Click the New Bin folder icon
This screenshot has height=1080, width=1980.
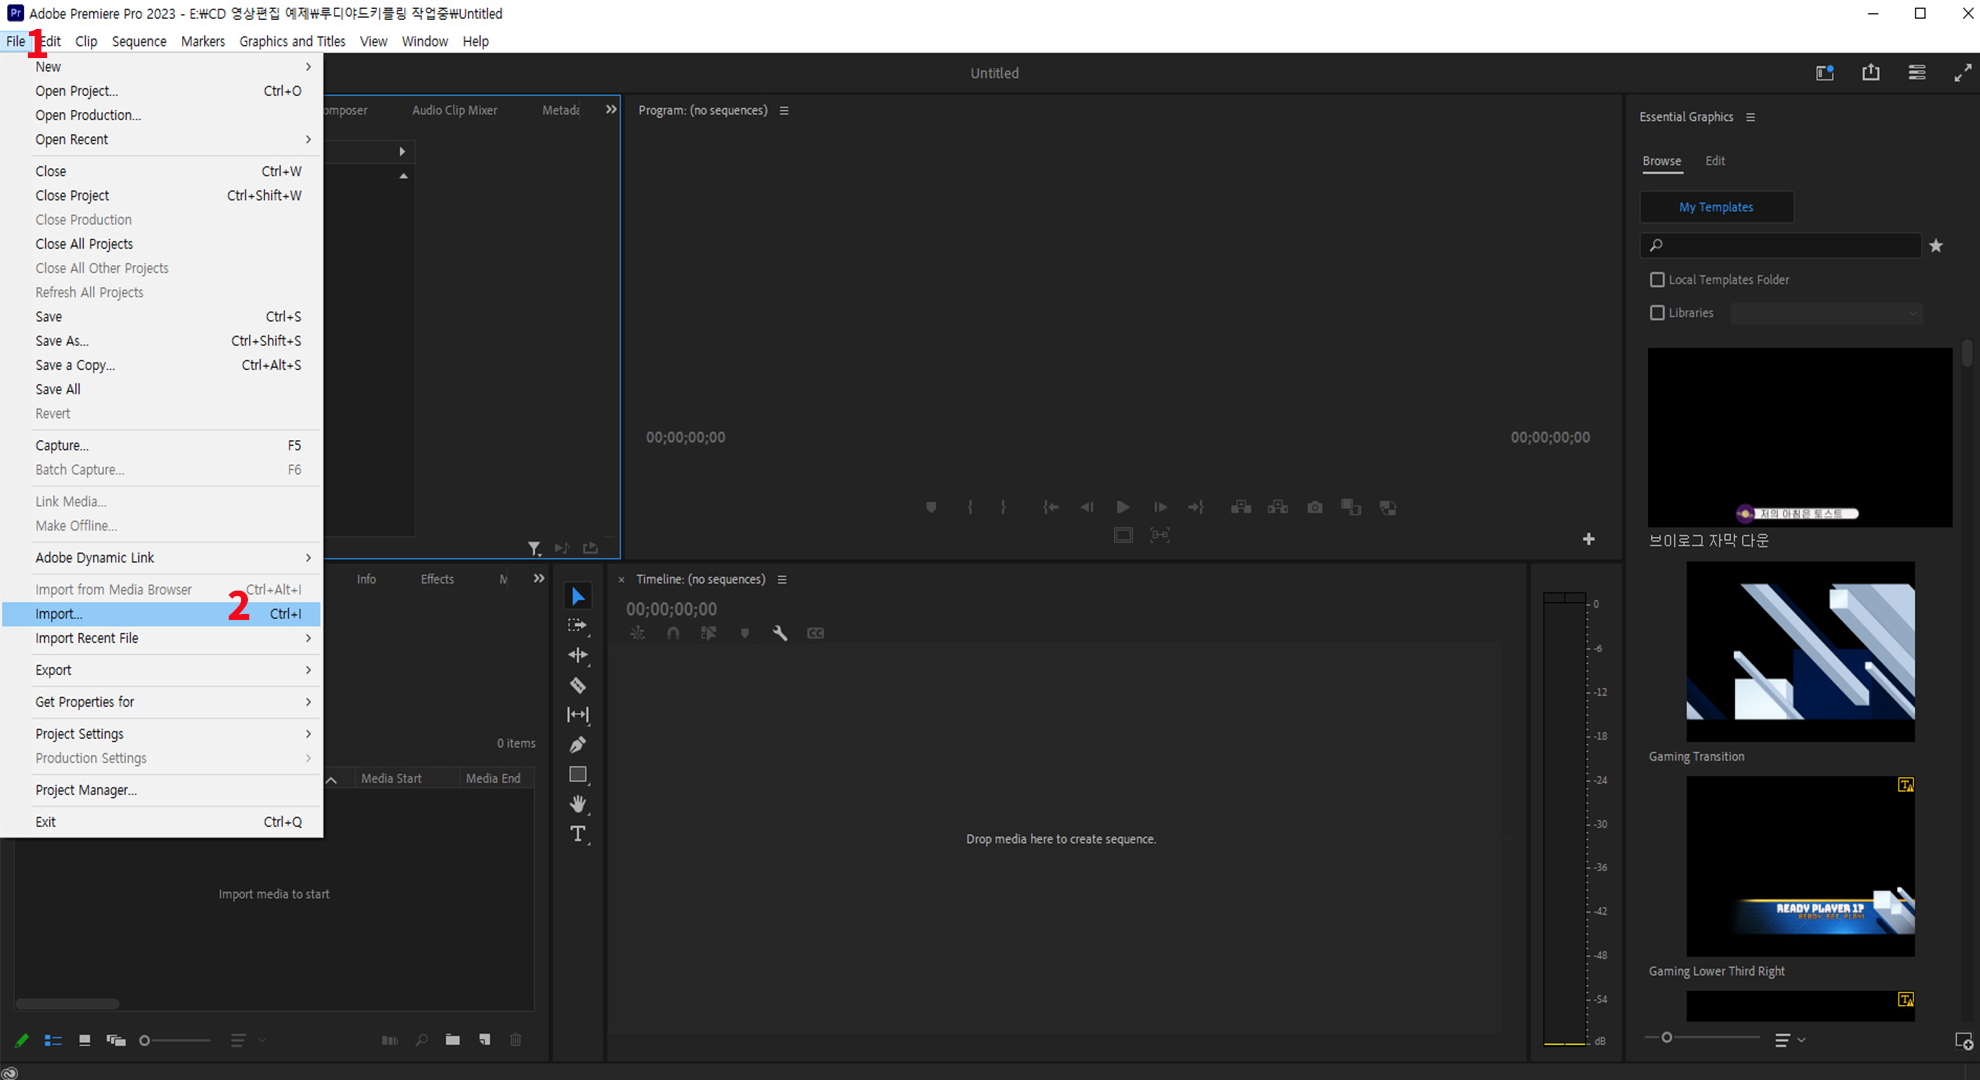[x=453, y=1040]
